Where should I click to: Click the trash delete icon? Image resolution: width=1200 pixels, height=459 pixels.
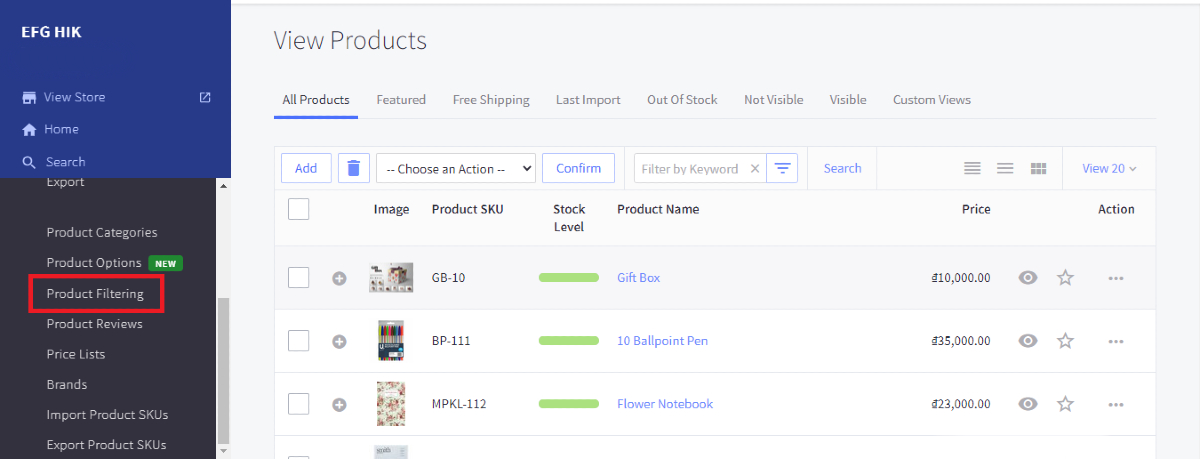[x=352, y=168]
